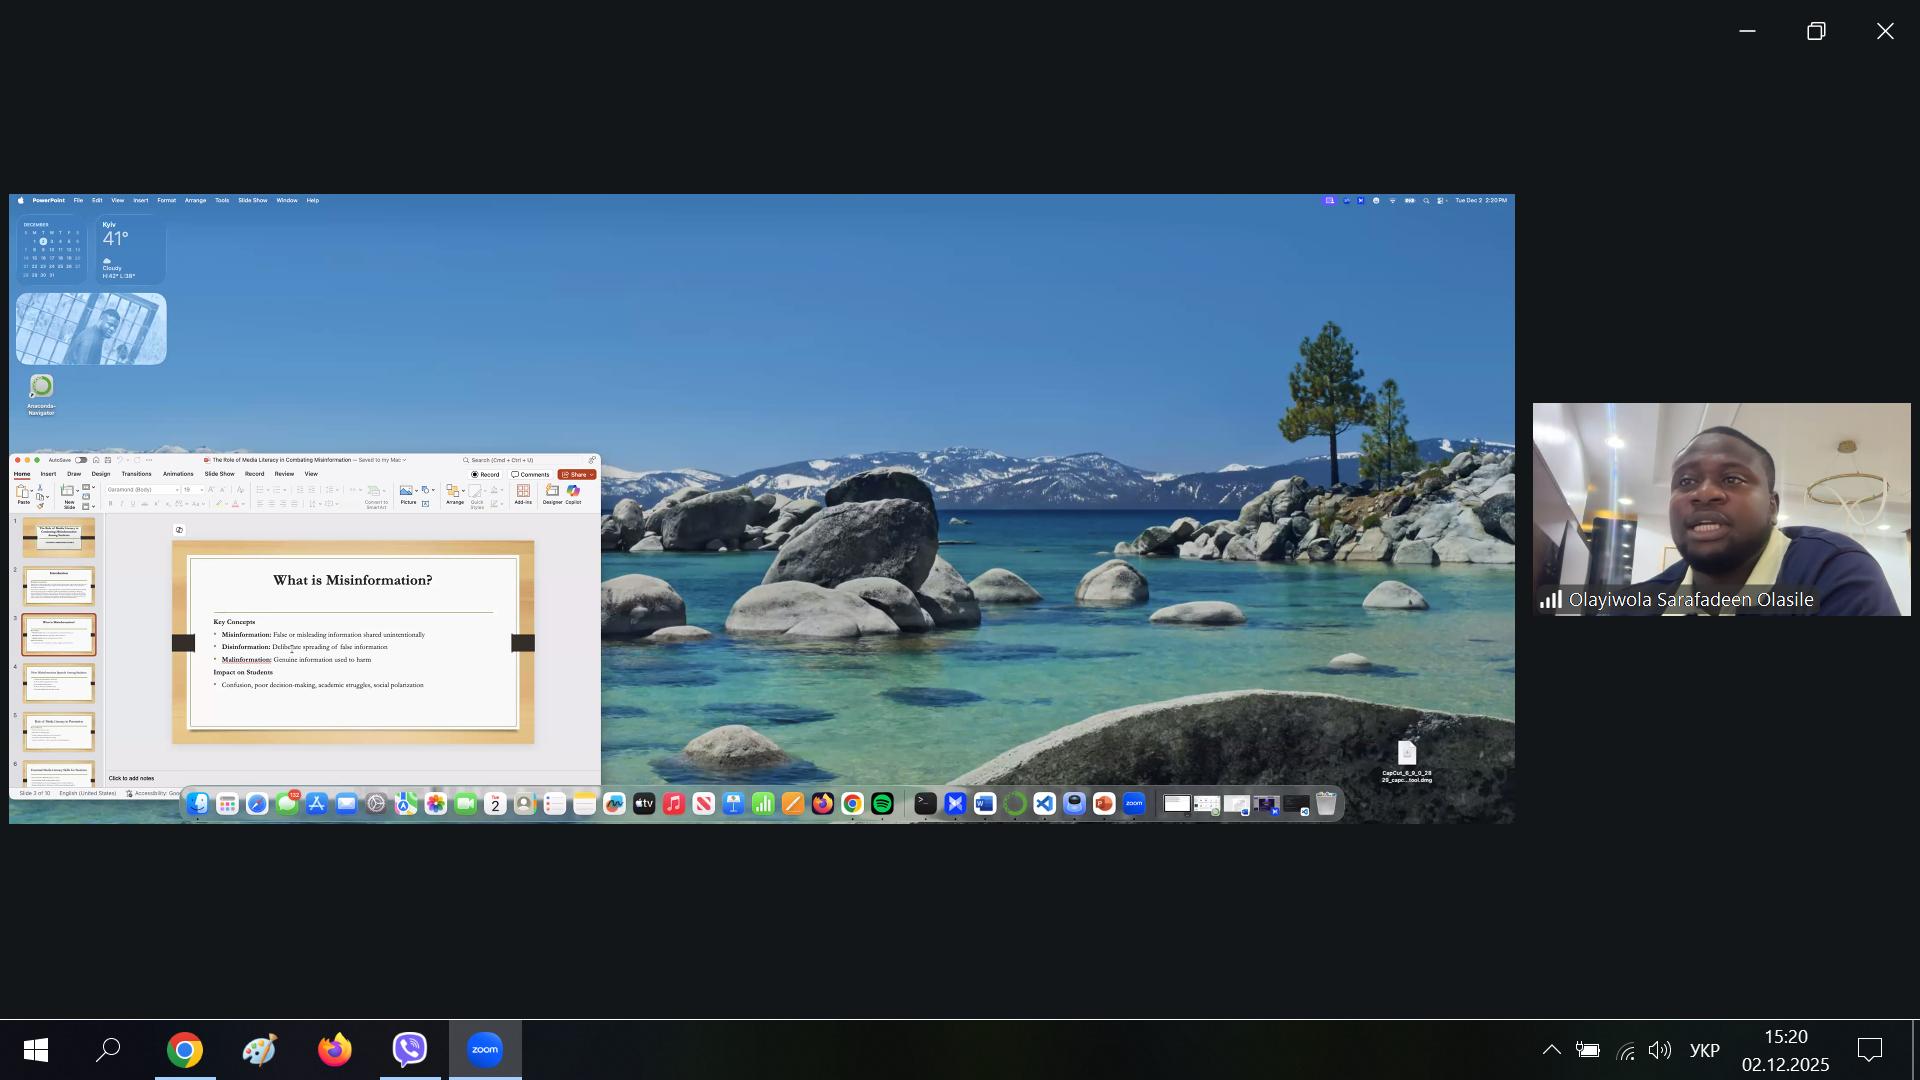Image resolution: width=1920 pixels, height=1080 pixels.
Task: Click the Copilot icon in ribbon
Action: 573,491
